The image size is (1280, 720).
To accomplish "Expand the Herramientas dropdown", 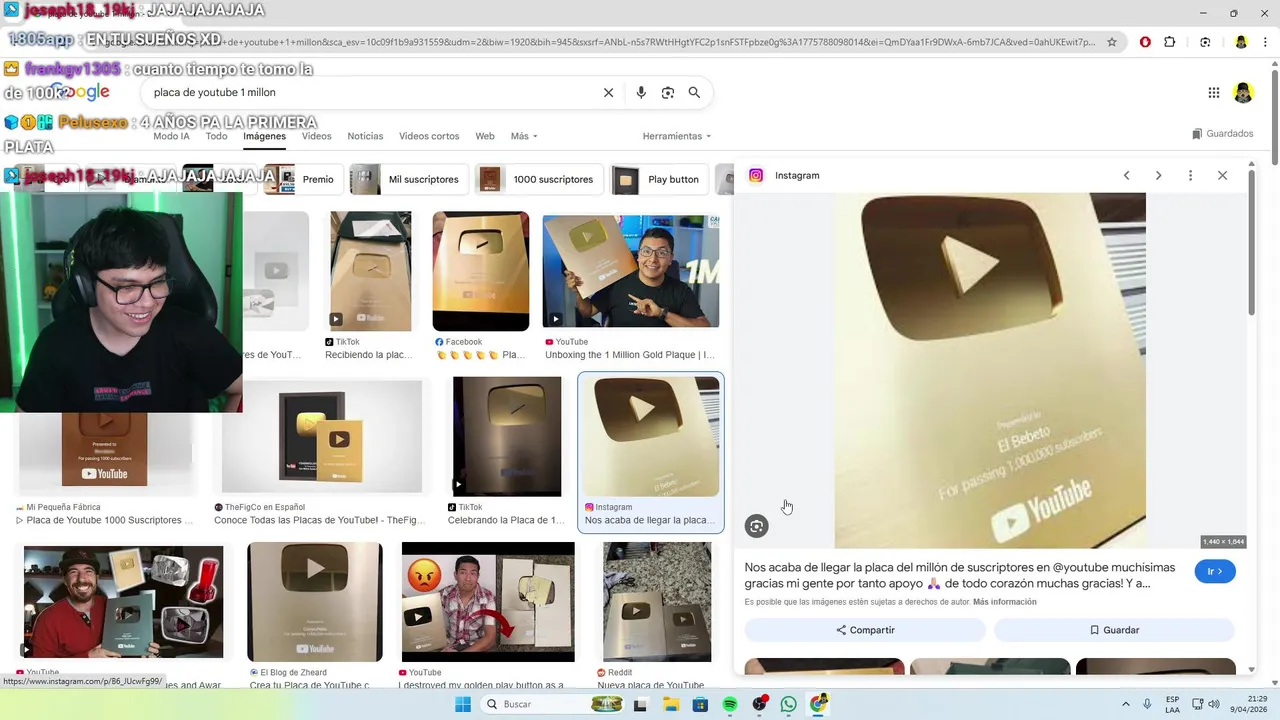I will (x=677, y=136).
